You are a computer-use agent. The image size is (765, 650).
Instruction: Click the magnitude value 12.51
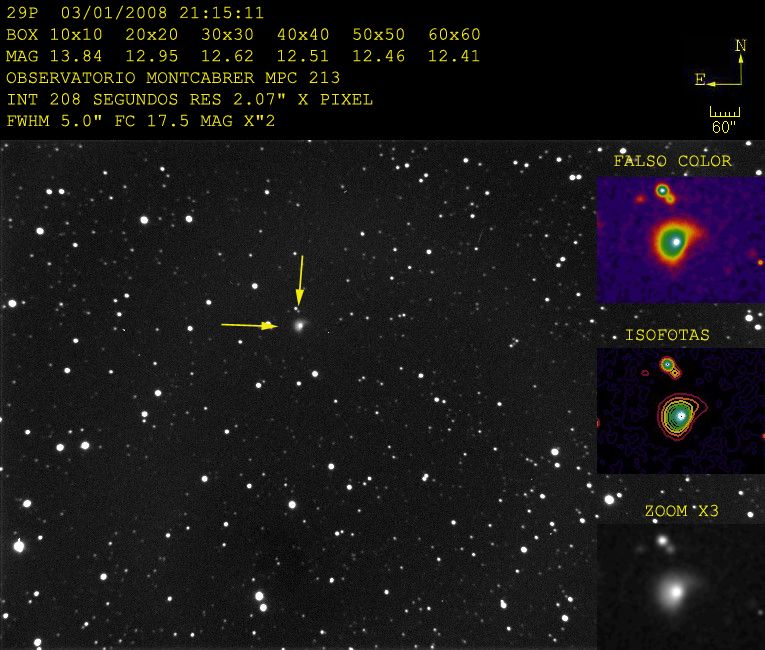[x=303, y=56]
